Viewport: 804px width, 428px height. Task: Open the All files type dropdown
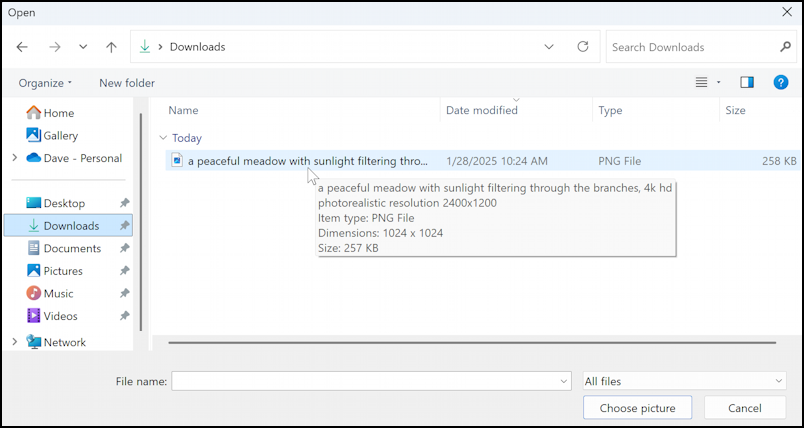pyautogui.click(x=684, y=381)
